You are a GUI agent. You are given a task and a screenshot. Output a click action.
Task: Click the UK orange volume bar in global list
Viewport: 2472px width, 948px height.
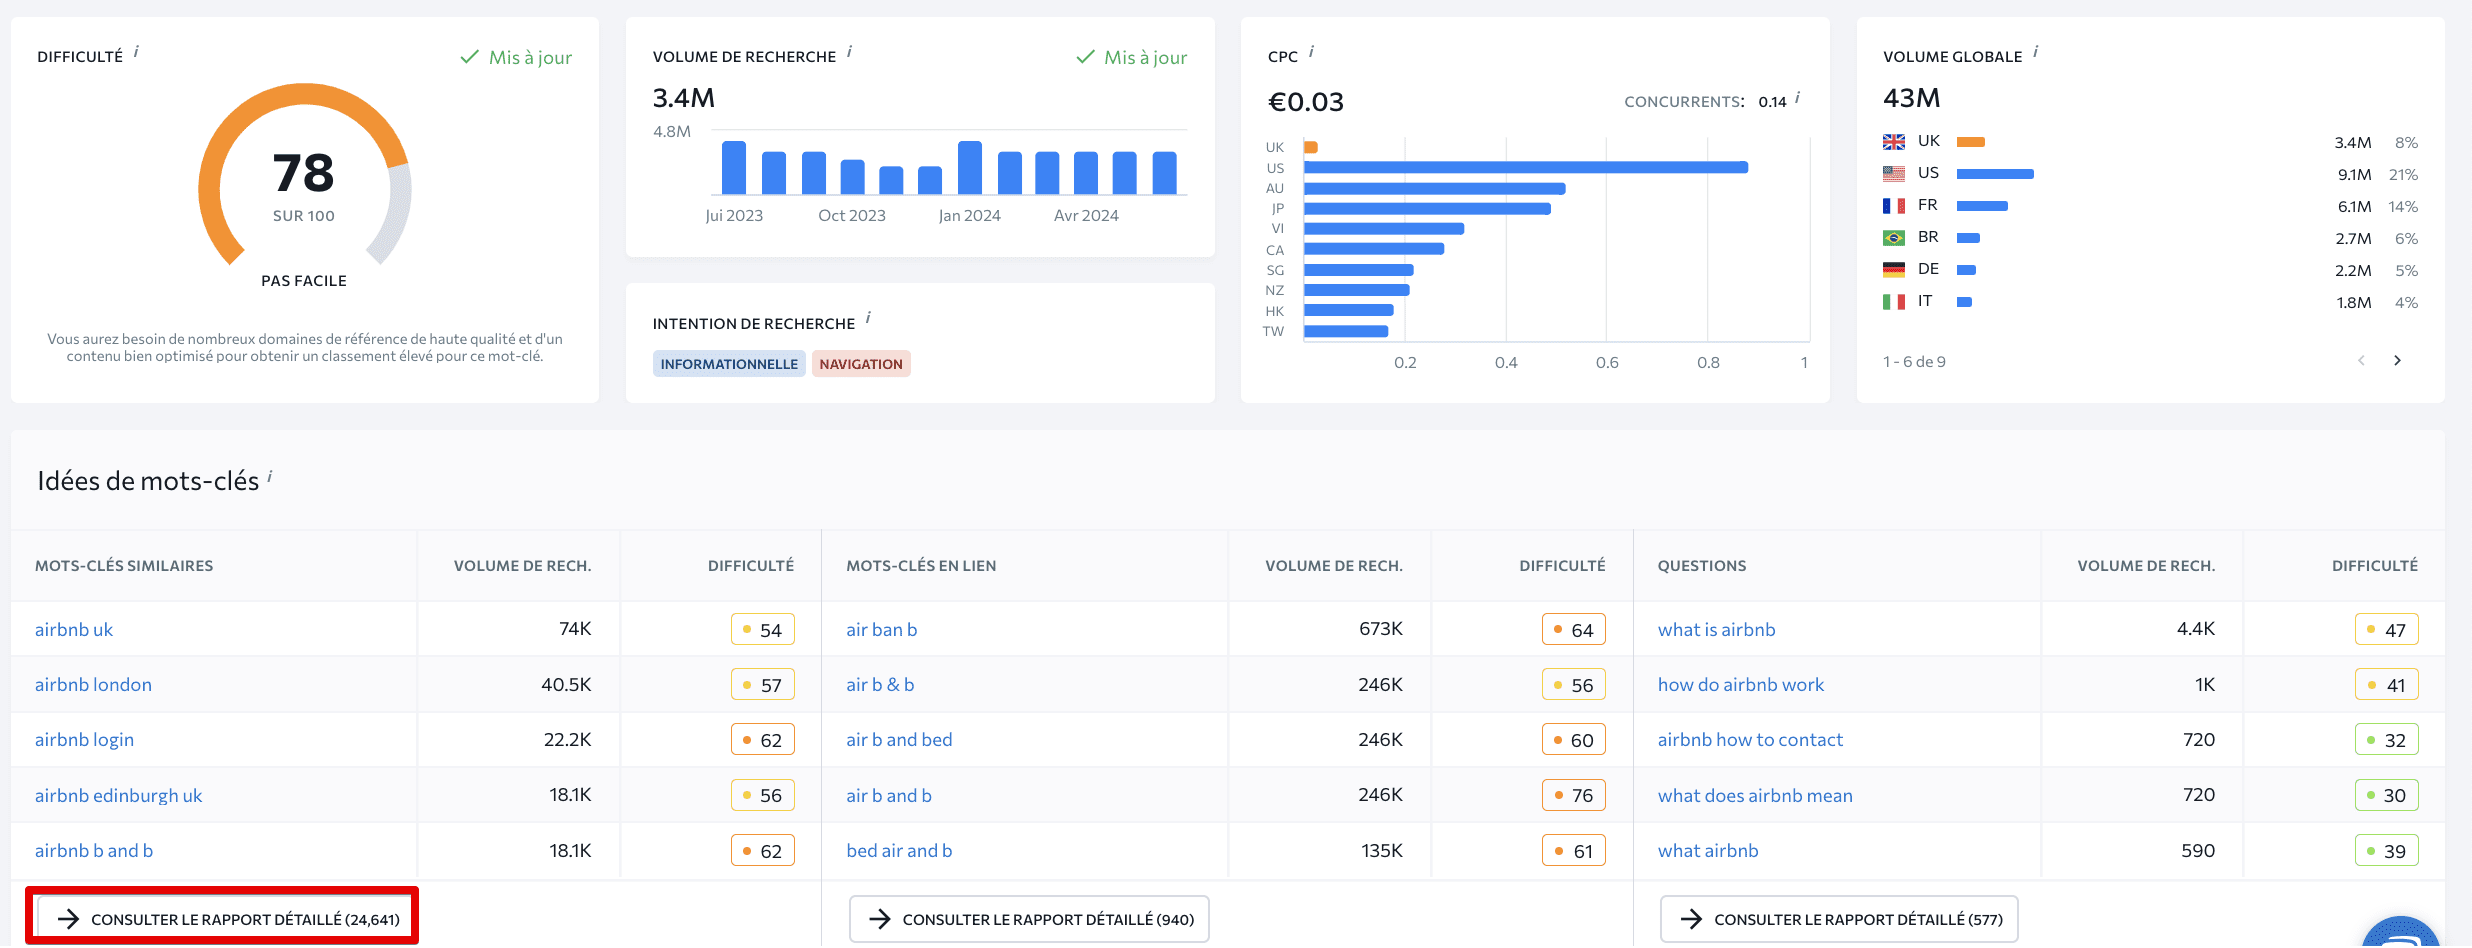[1971, 142]
